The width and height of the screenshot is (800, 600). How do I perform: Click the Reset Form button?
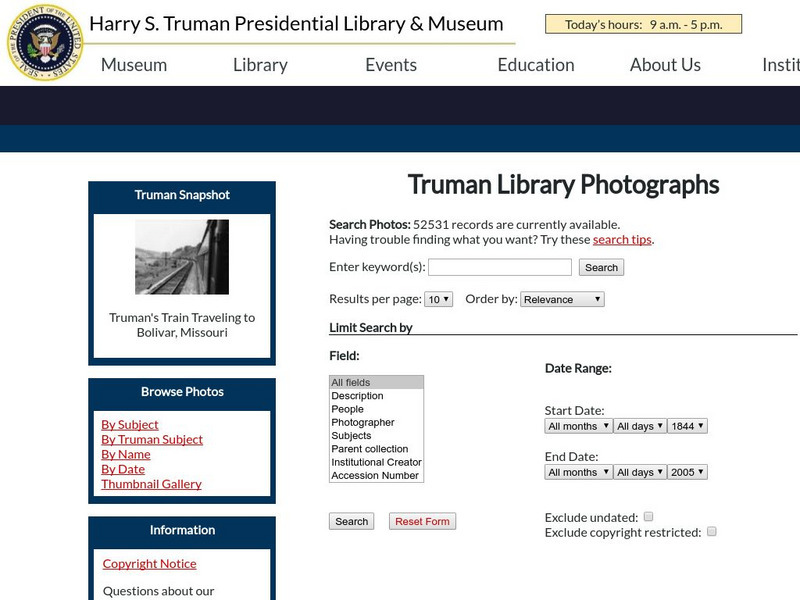[422, 521]
